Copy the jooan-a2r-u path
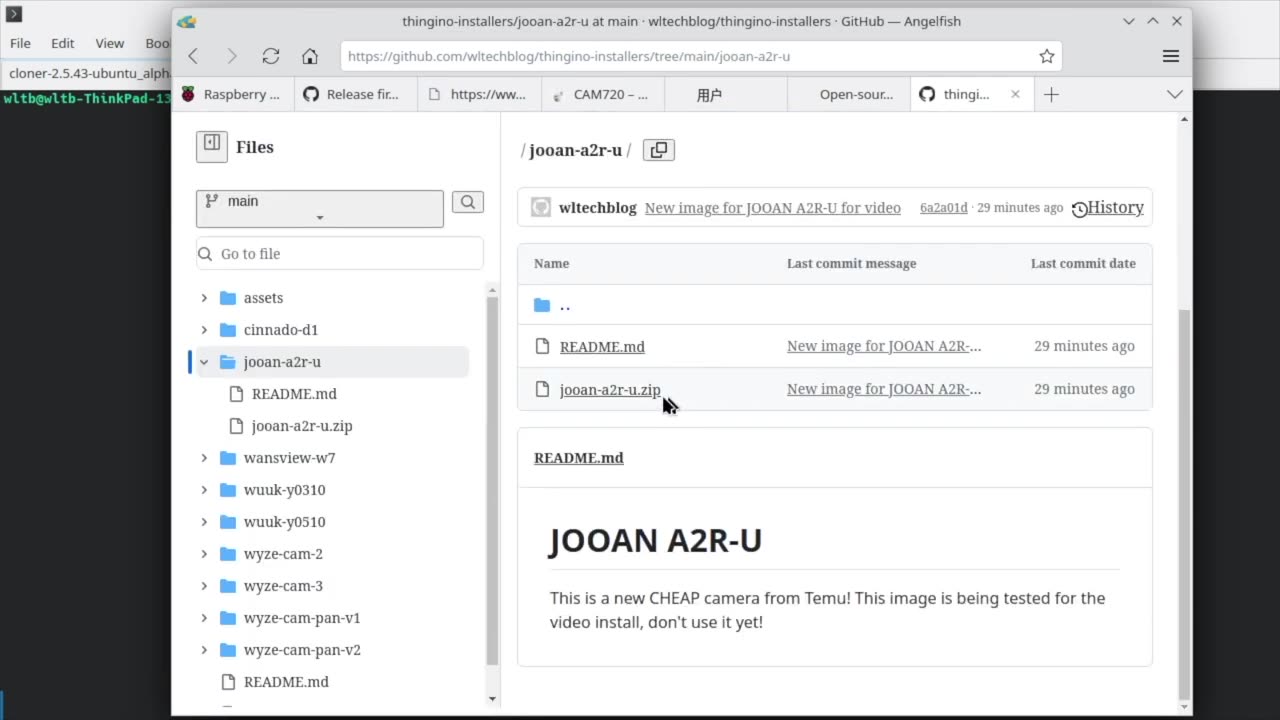This screenshot has width=1280, height=720. (659, 150)
